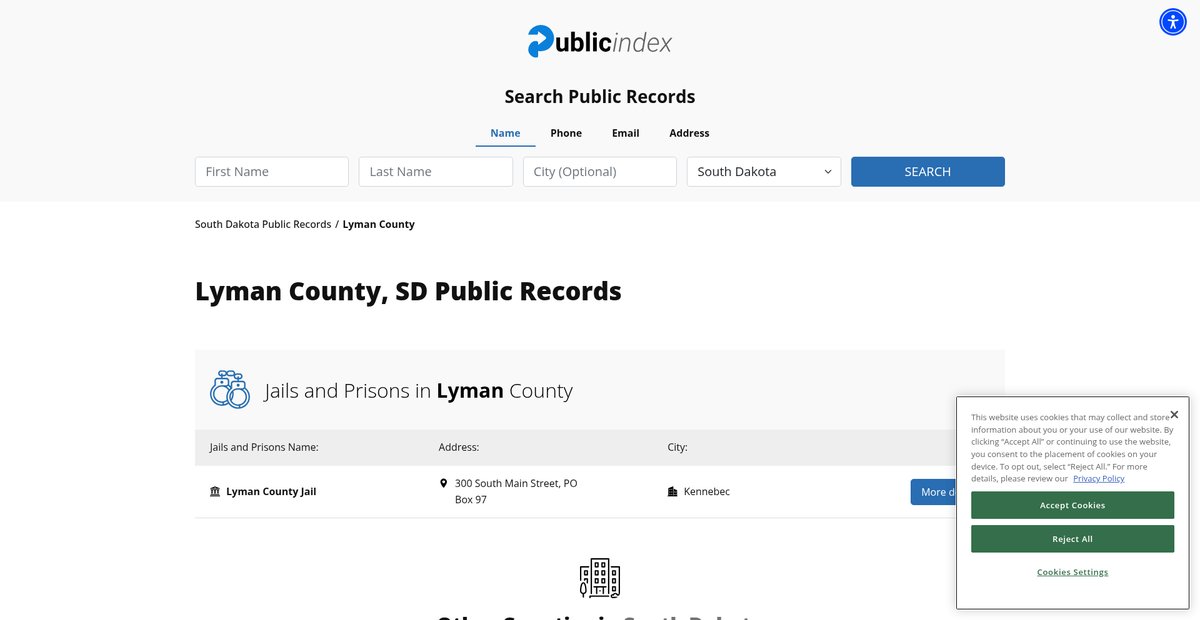Image resolution: width=1200 pixels, height=620 pixels.
Task: Click the Search Public Records heading
Action: click(x=600, y=97)
